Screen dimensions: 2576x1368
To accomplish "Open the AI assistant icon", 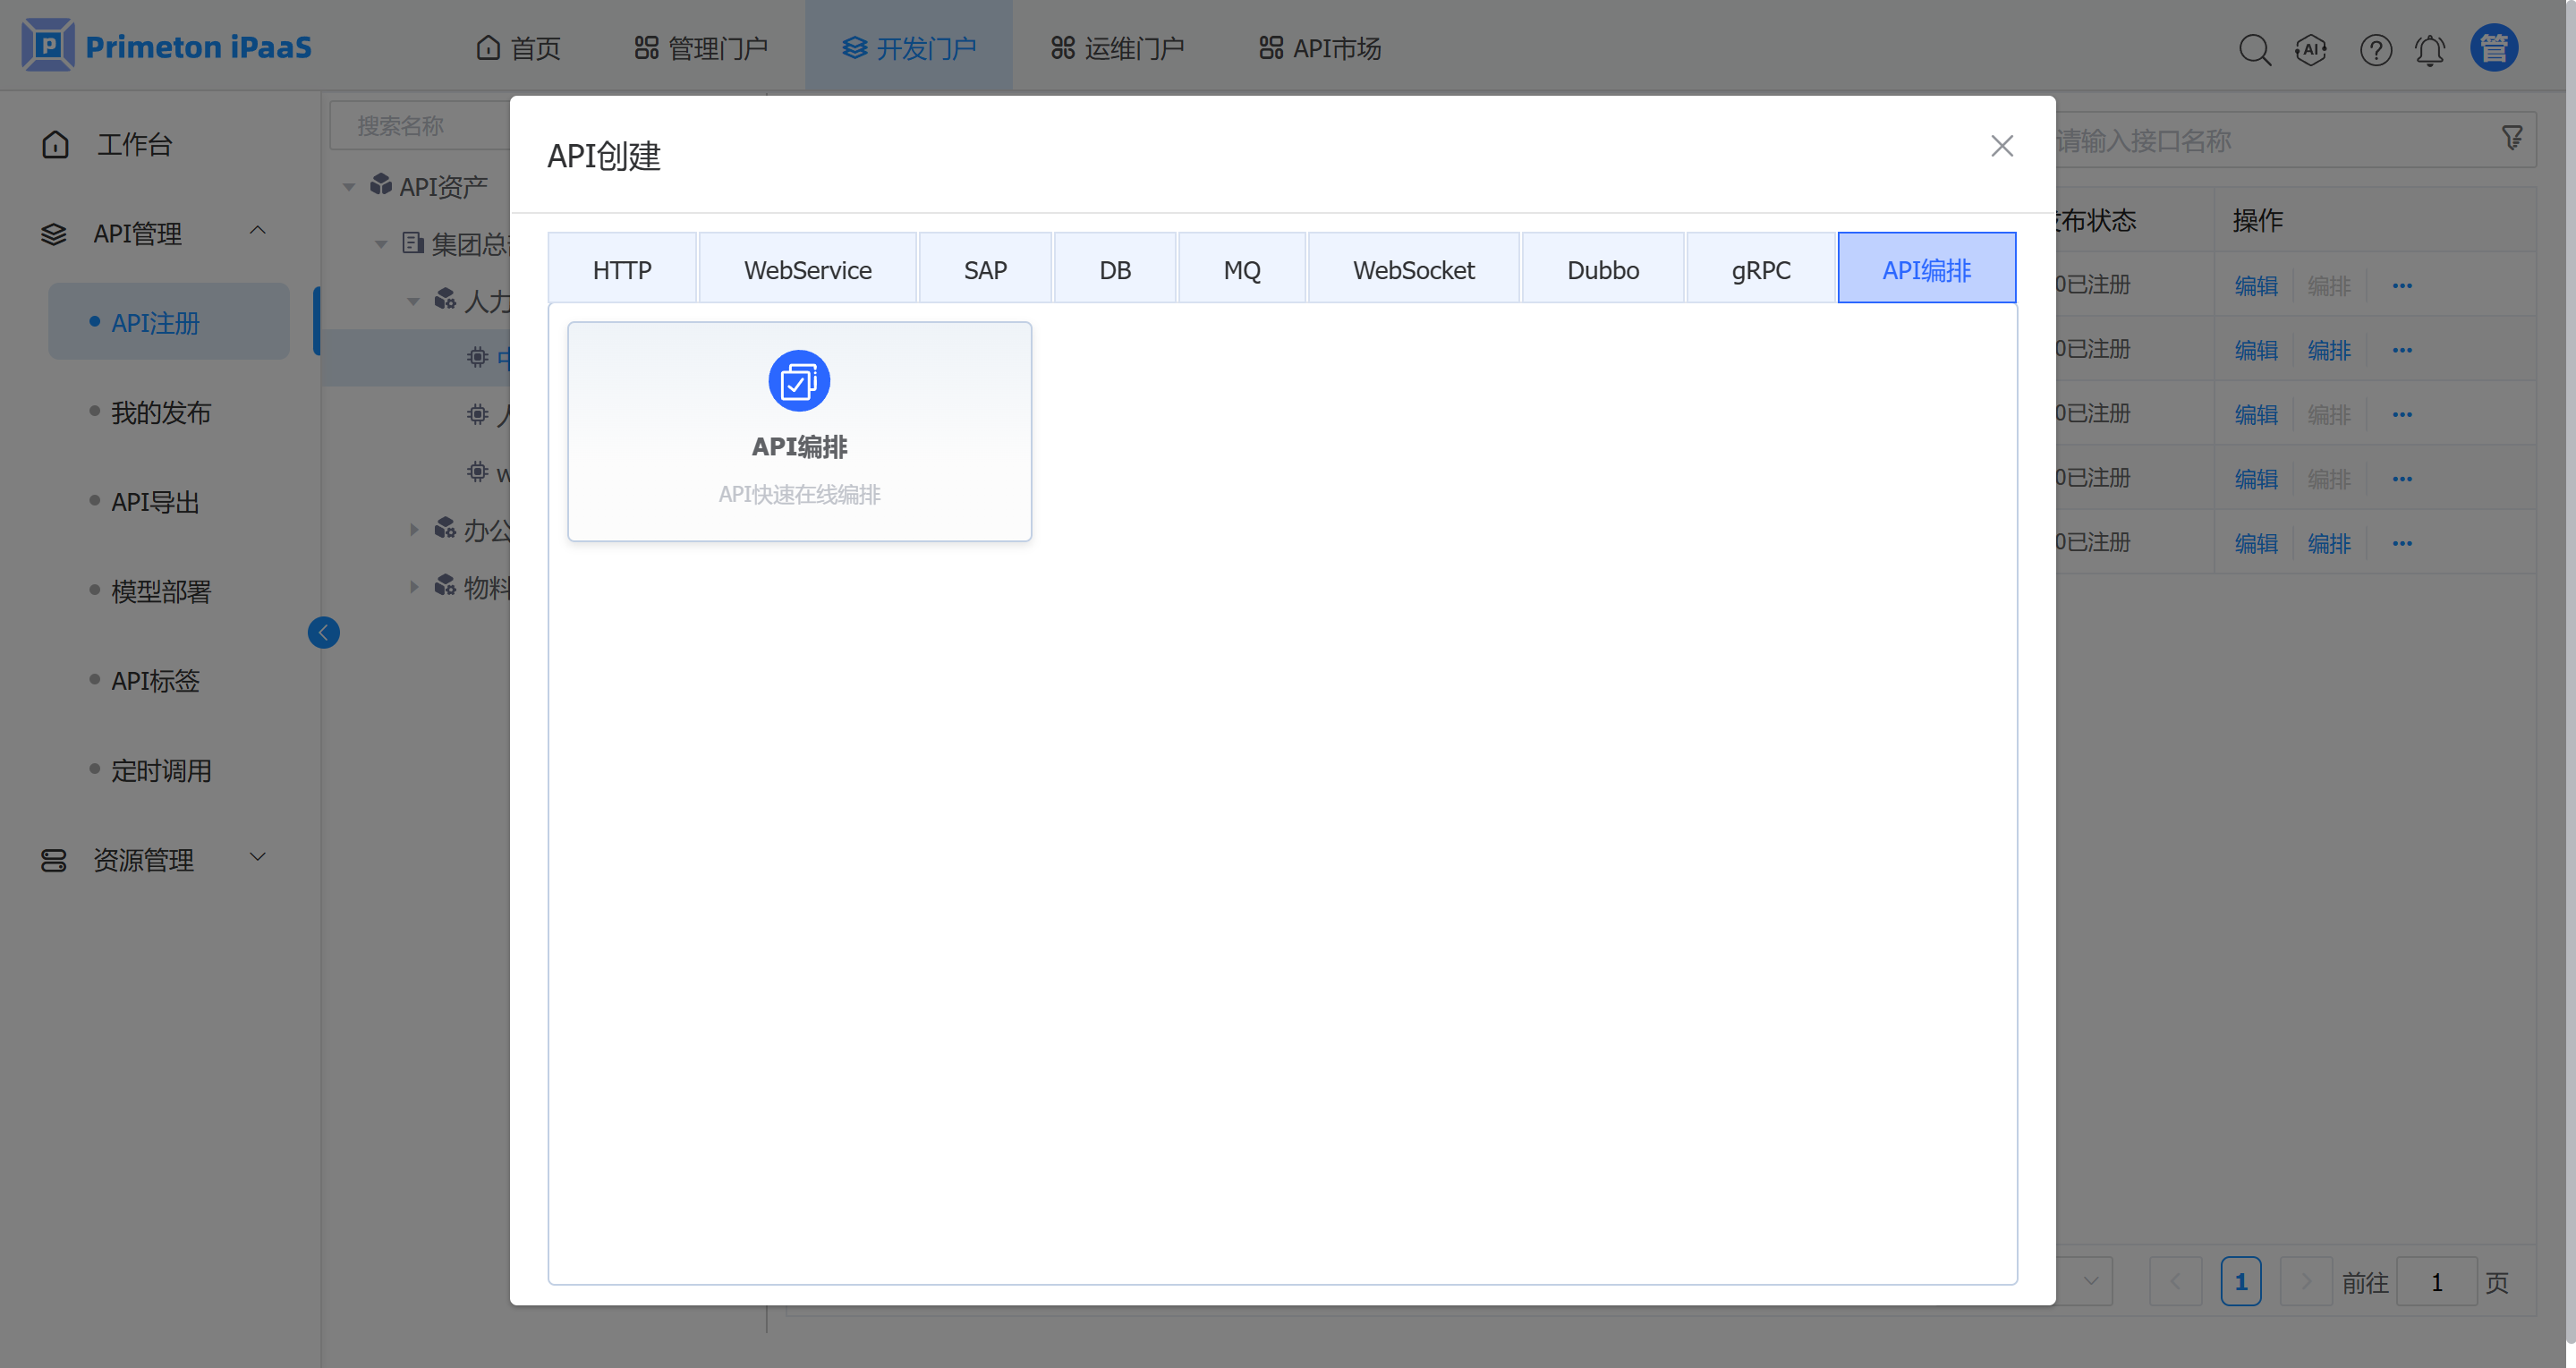I will [x=2311, y=49].
